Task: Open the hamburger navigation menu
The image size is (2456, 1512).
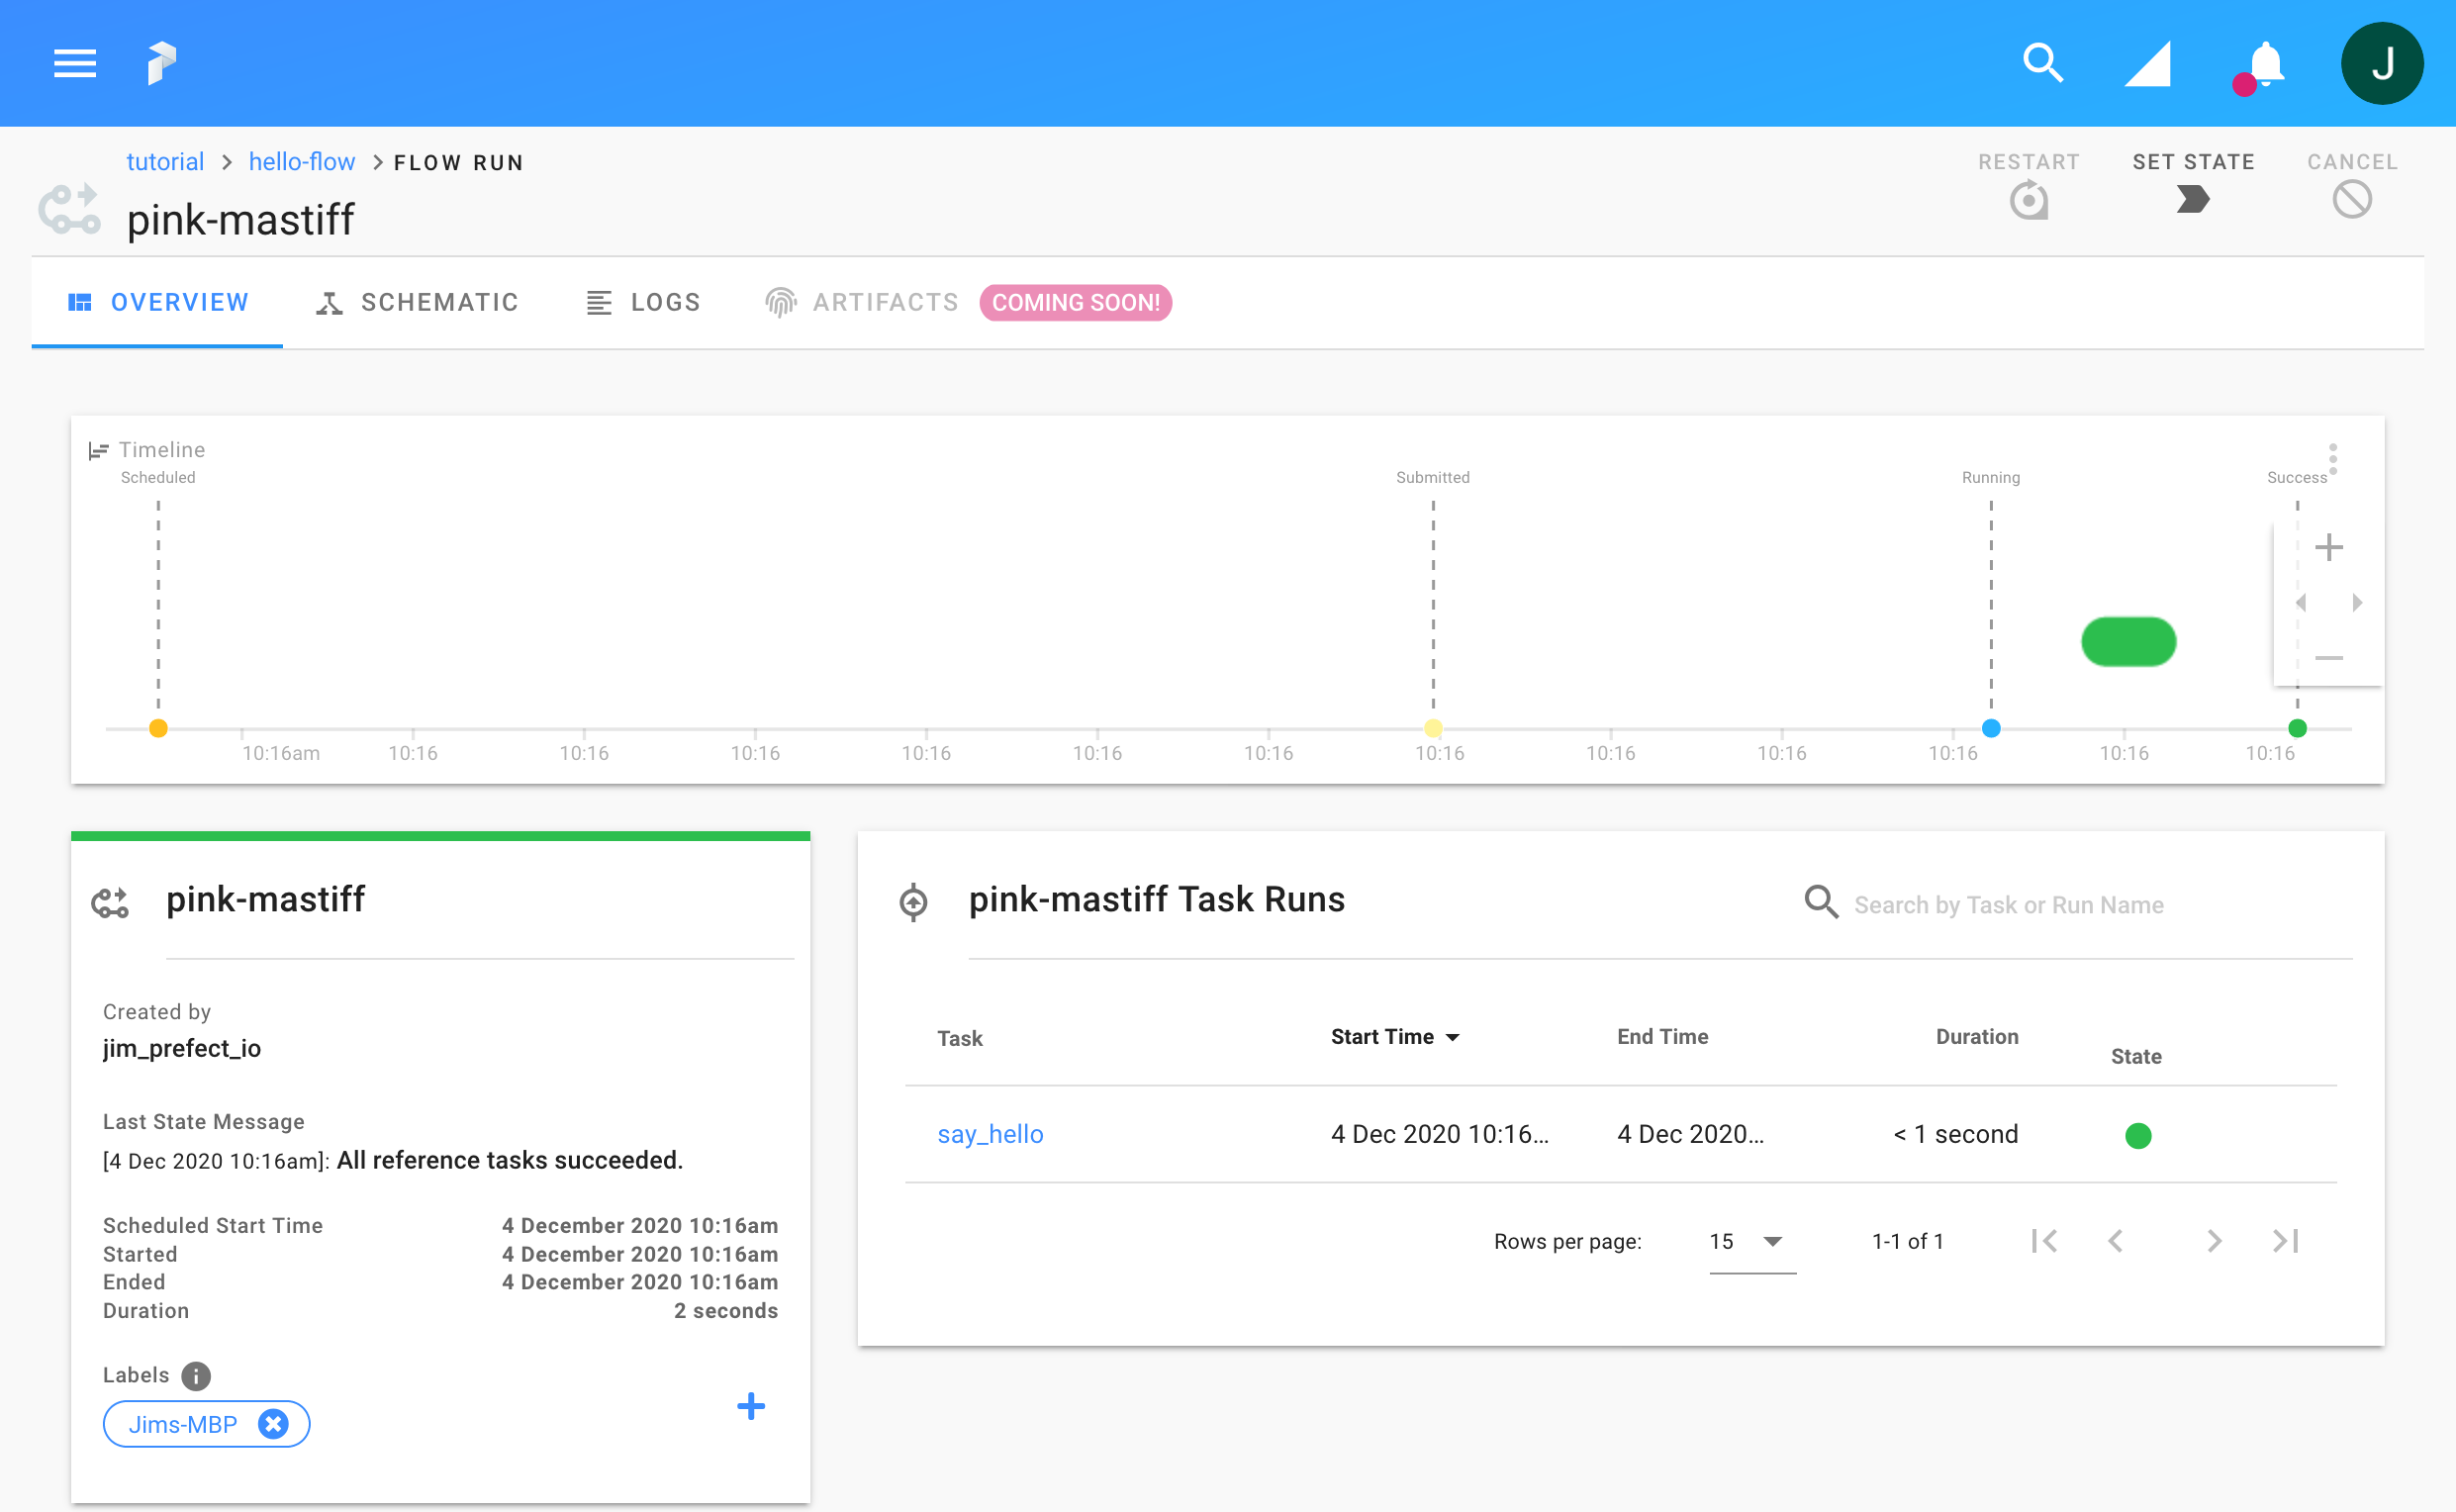Action: pyautogui.click(x=75, y=63)
